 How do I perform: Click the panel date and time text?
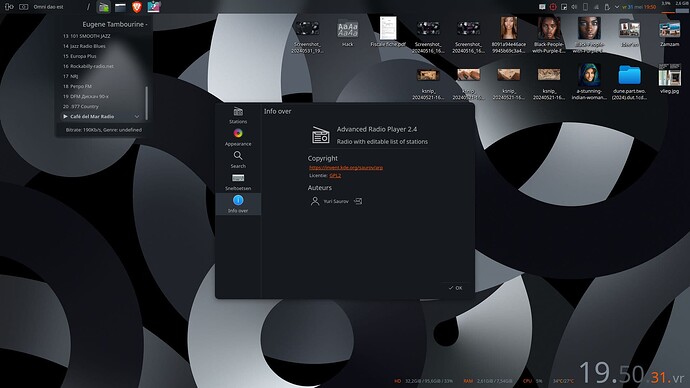[x=639, y=7]
